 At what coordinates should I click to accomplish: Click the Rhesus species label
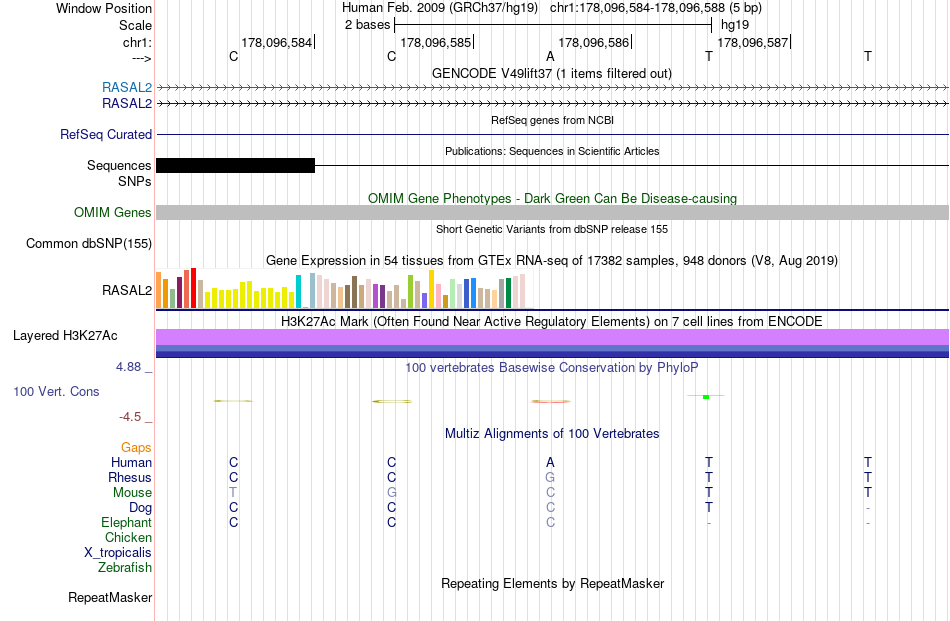click(x=130, y=477)
